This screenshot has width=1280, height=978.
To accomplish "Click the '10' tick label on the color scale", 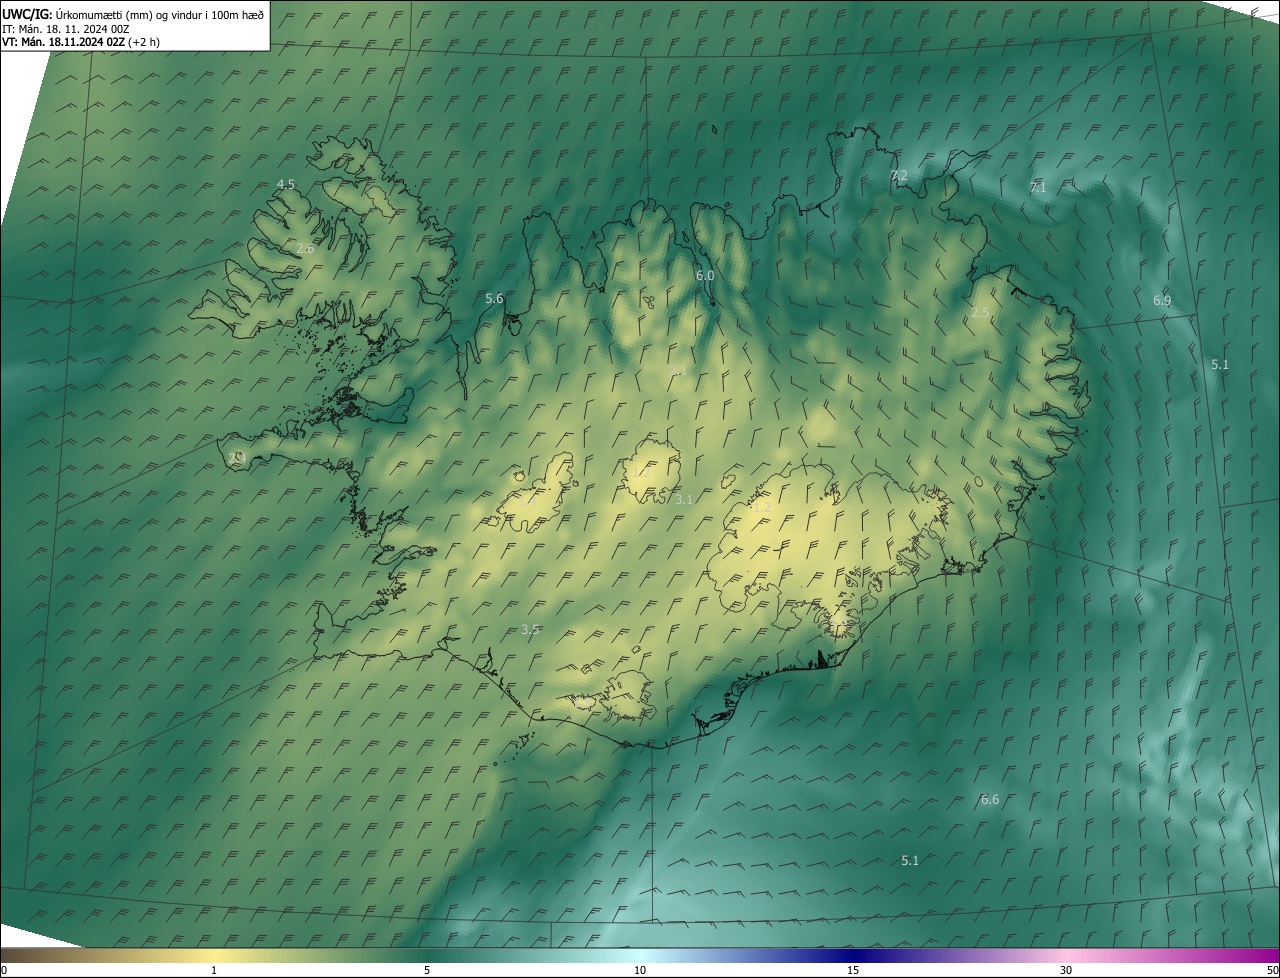I will point(640,970).
